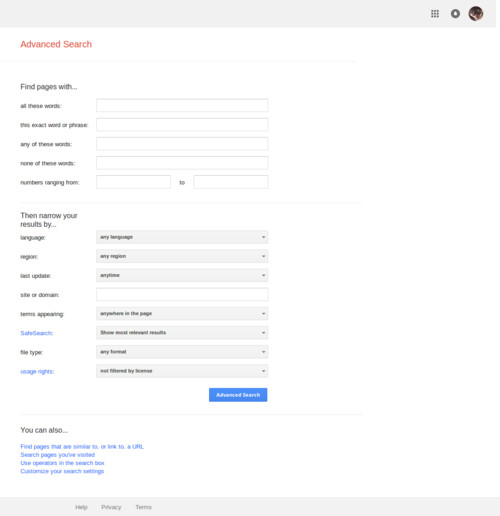
Task: Open the Privacy footer link
Action: (111, 507)
